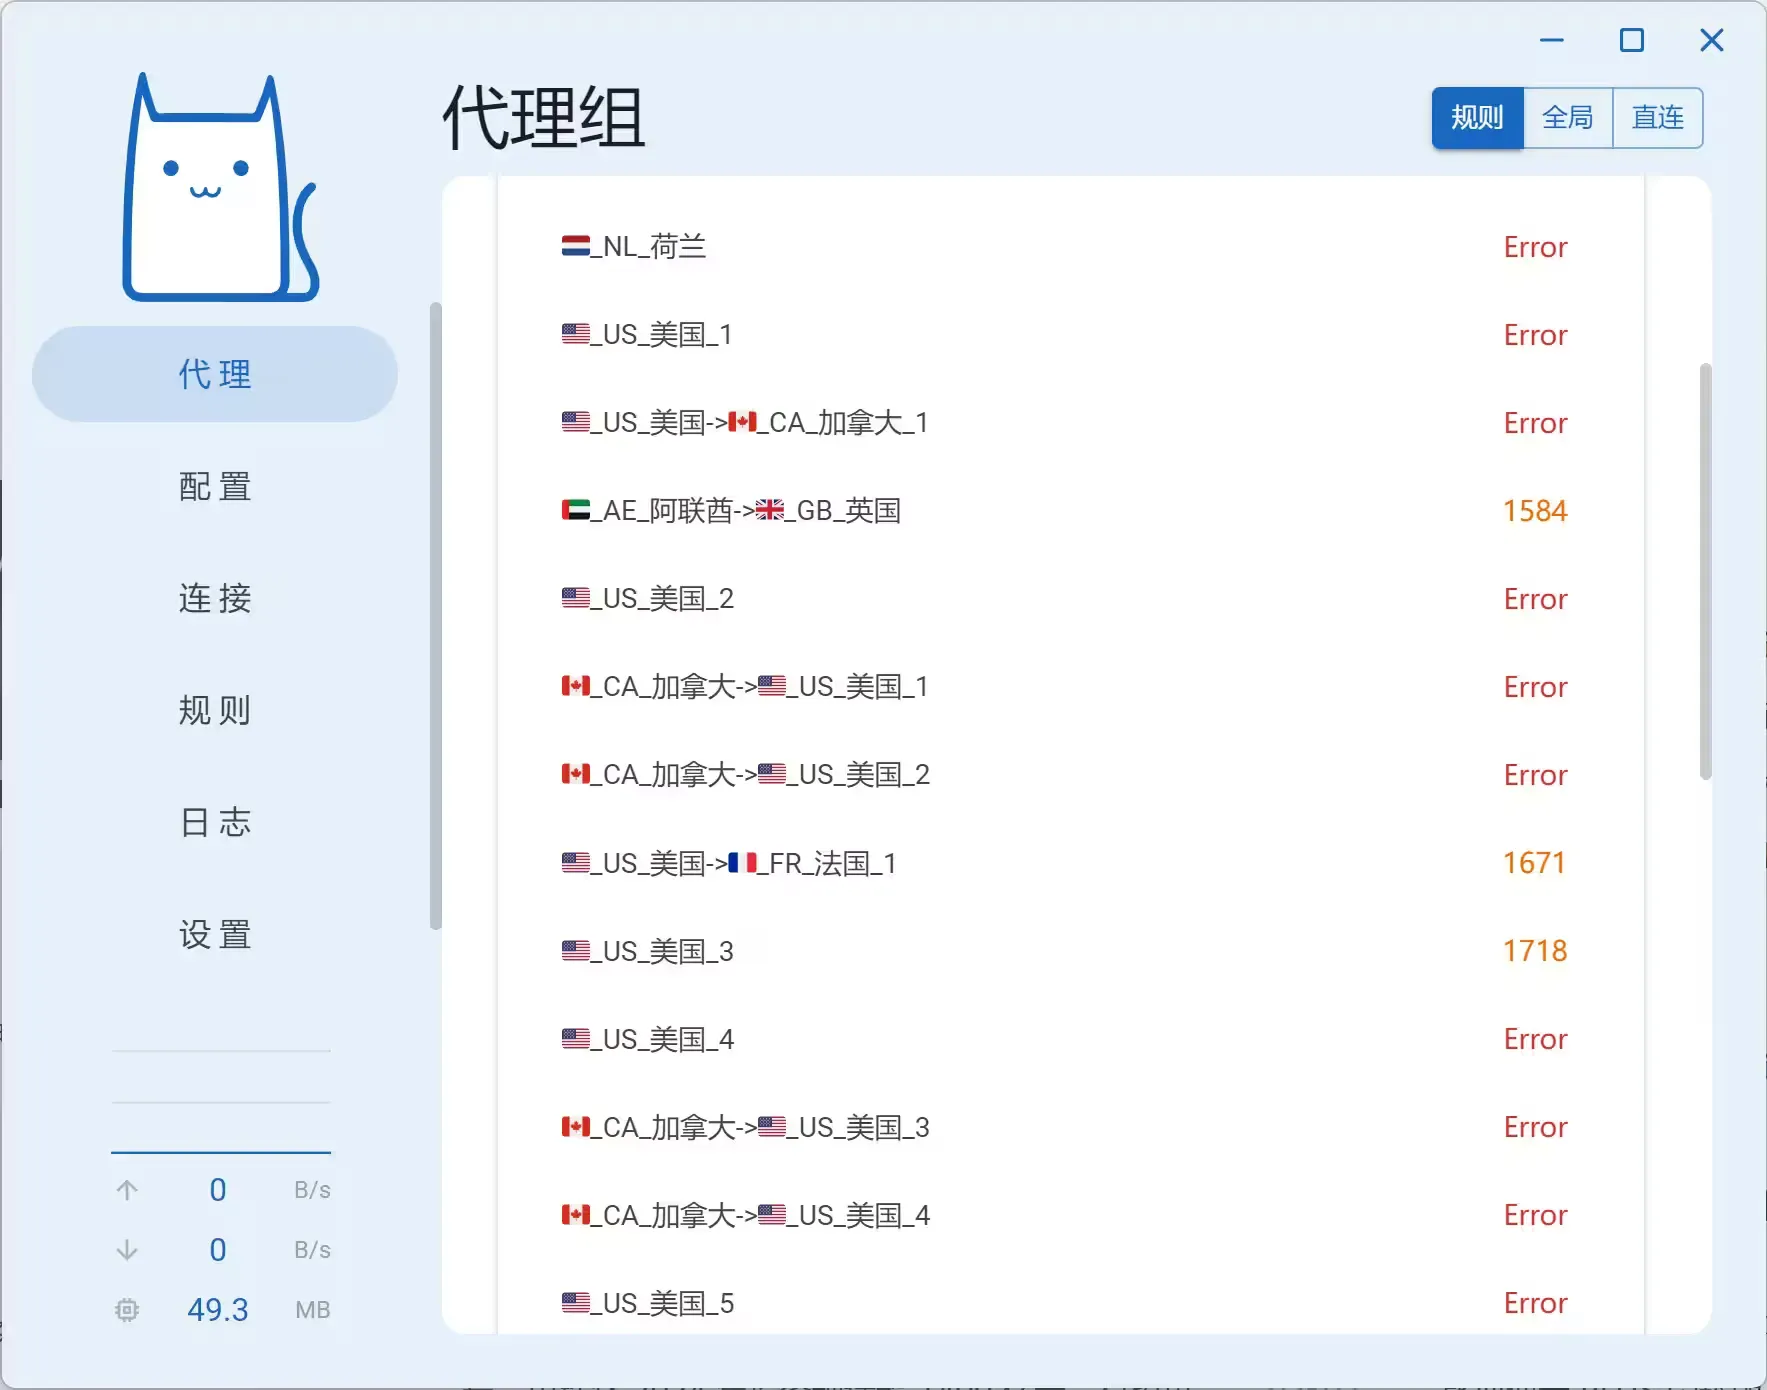The height and width of the screenshot is (1390, 1767).
Task: Click the Netherlands flag icon of NL_荷兰
Action: coord(575,246)
